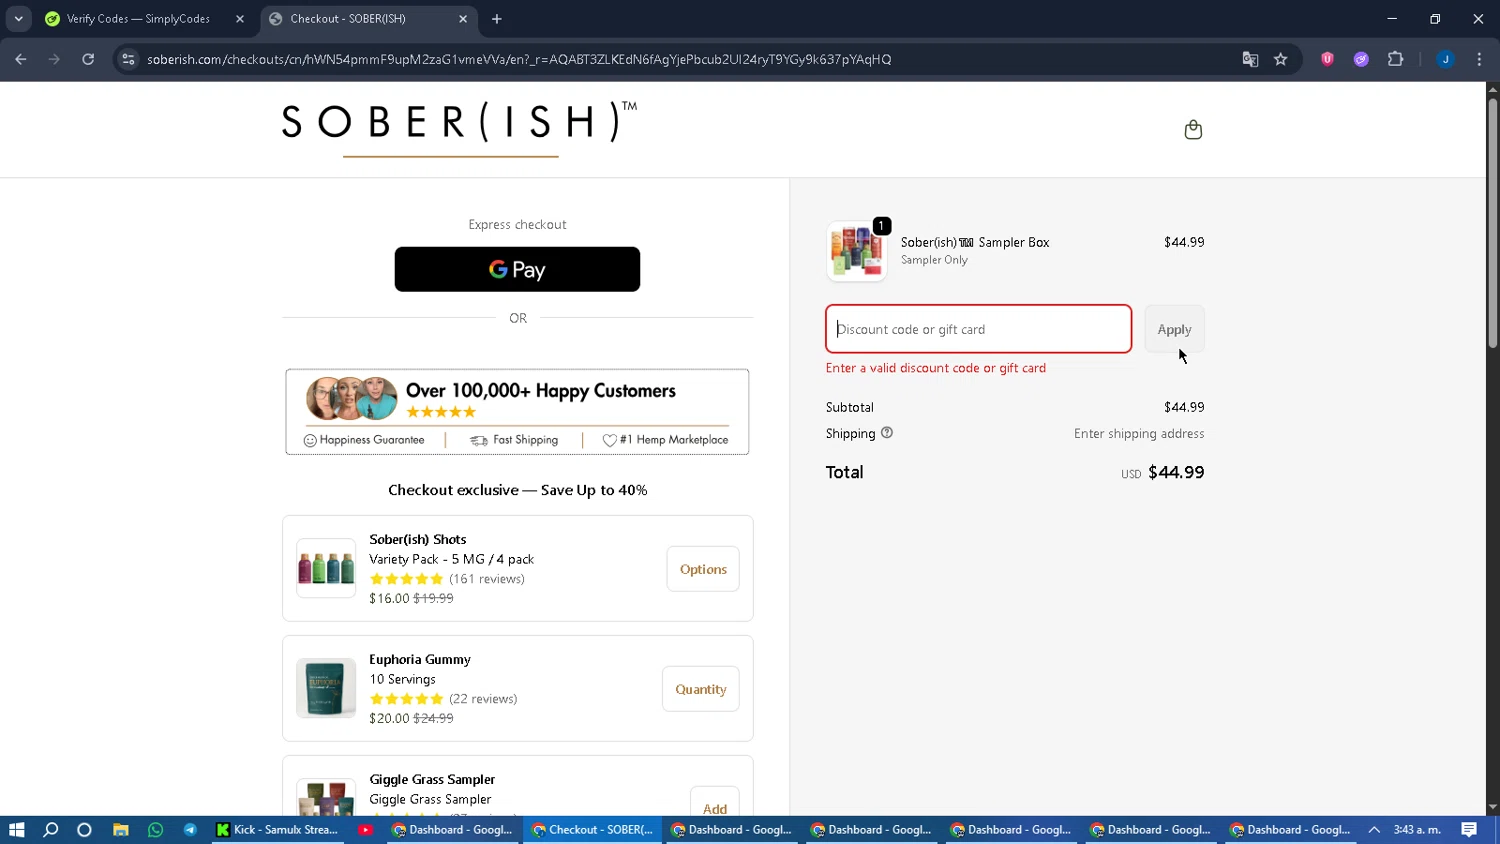Open Cortana circle icon on taskbar
Image resolution: width=1500 pixels, height=844 pixels.
pos(84,830)
